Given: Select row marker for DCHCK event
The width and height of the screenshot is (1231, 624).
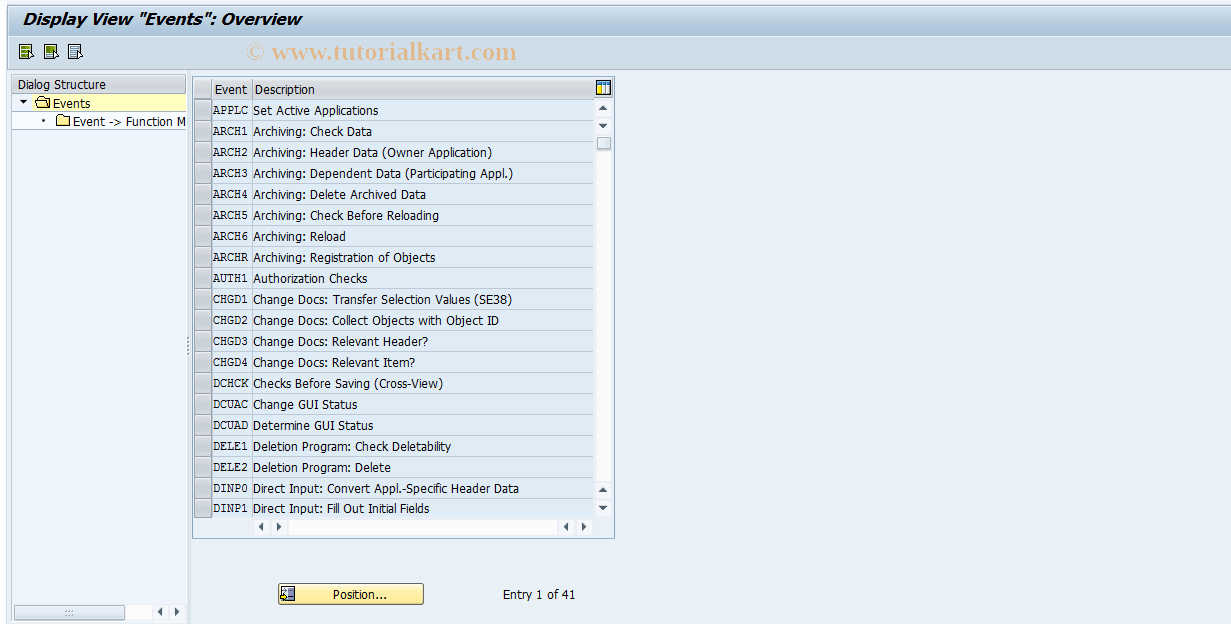Looking at the screenshot, I should click(x=203, y=383).
